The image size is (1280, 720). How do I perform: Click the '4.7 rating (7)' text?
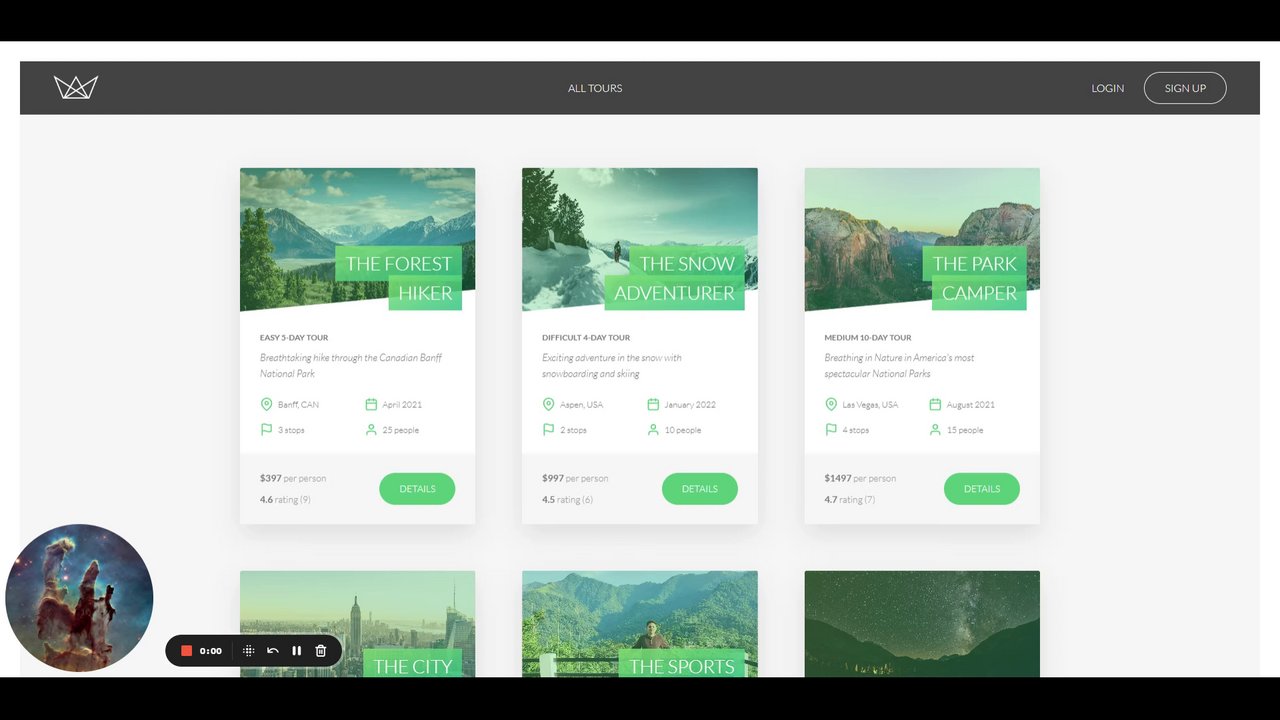(850, 499)
